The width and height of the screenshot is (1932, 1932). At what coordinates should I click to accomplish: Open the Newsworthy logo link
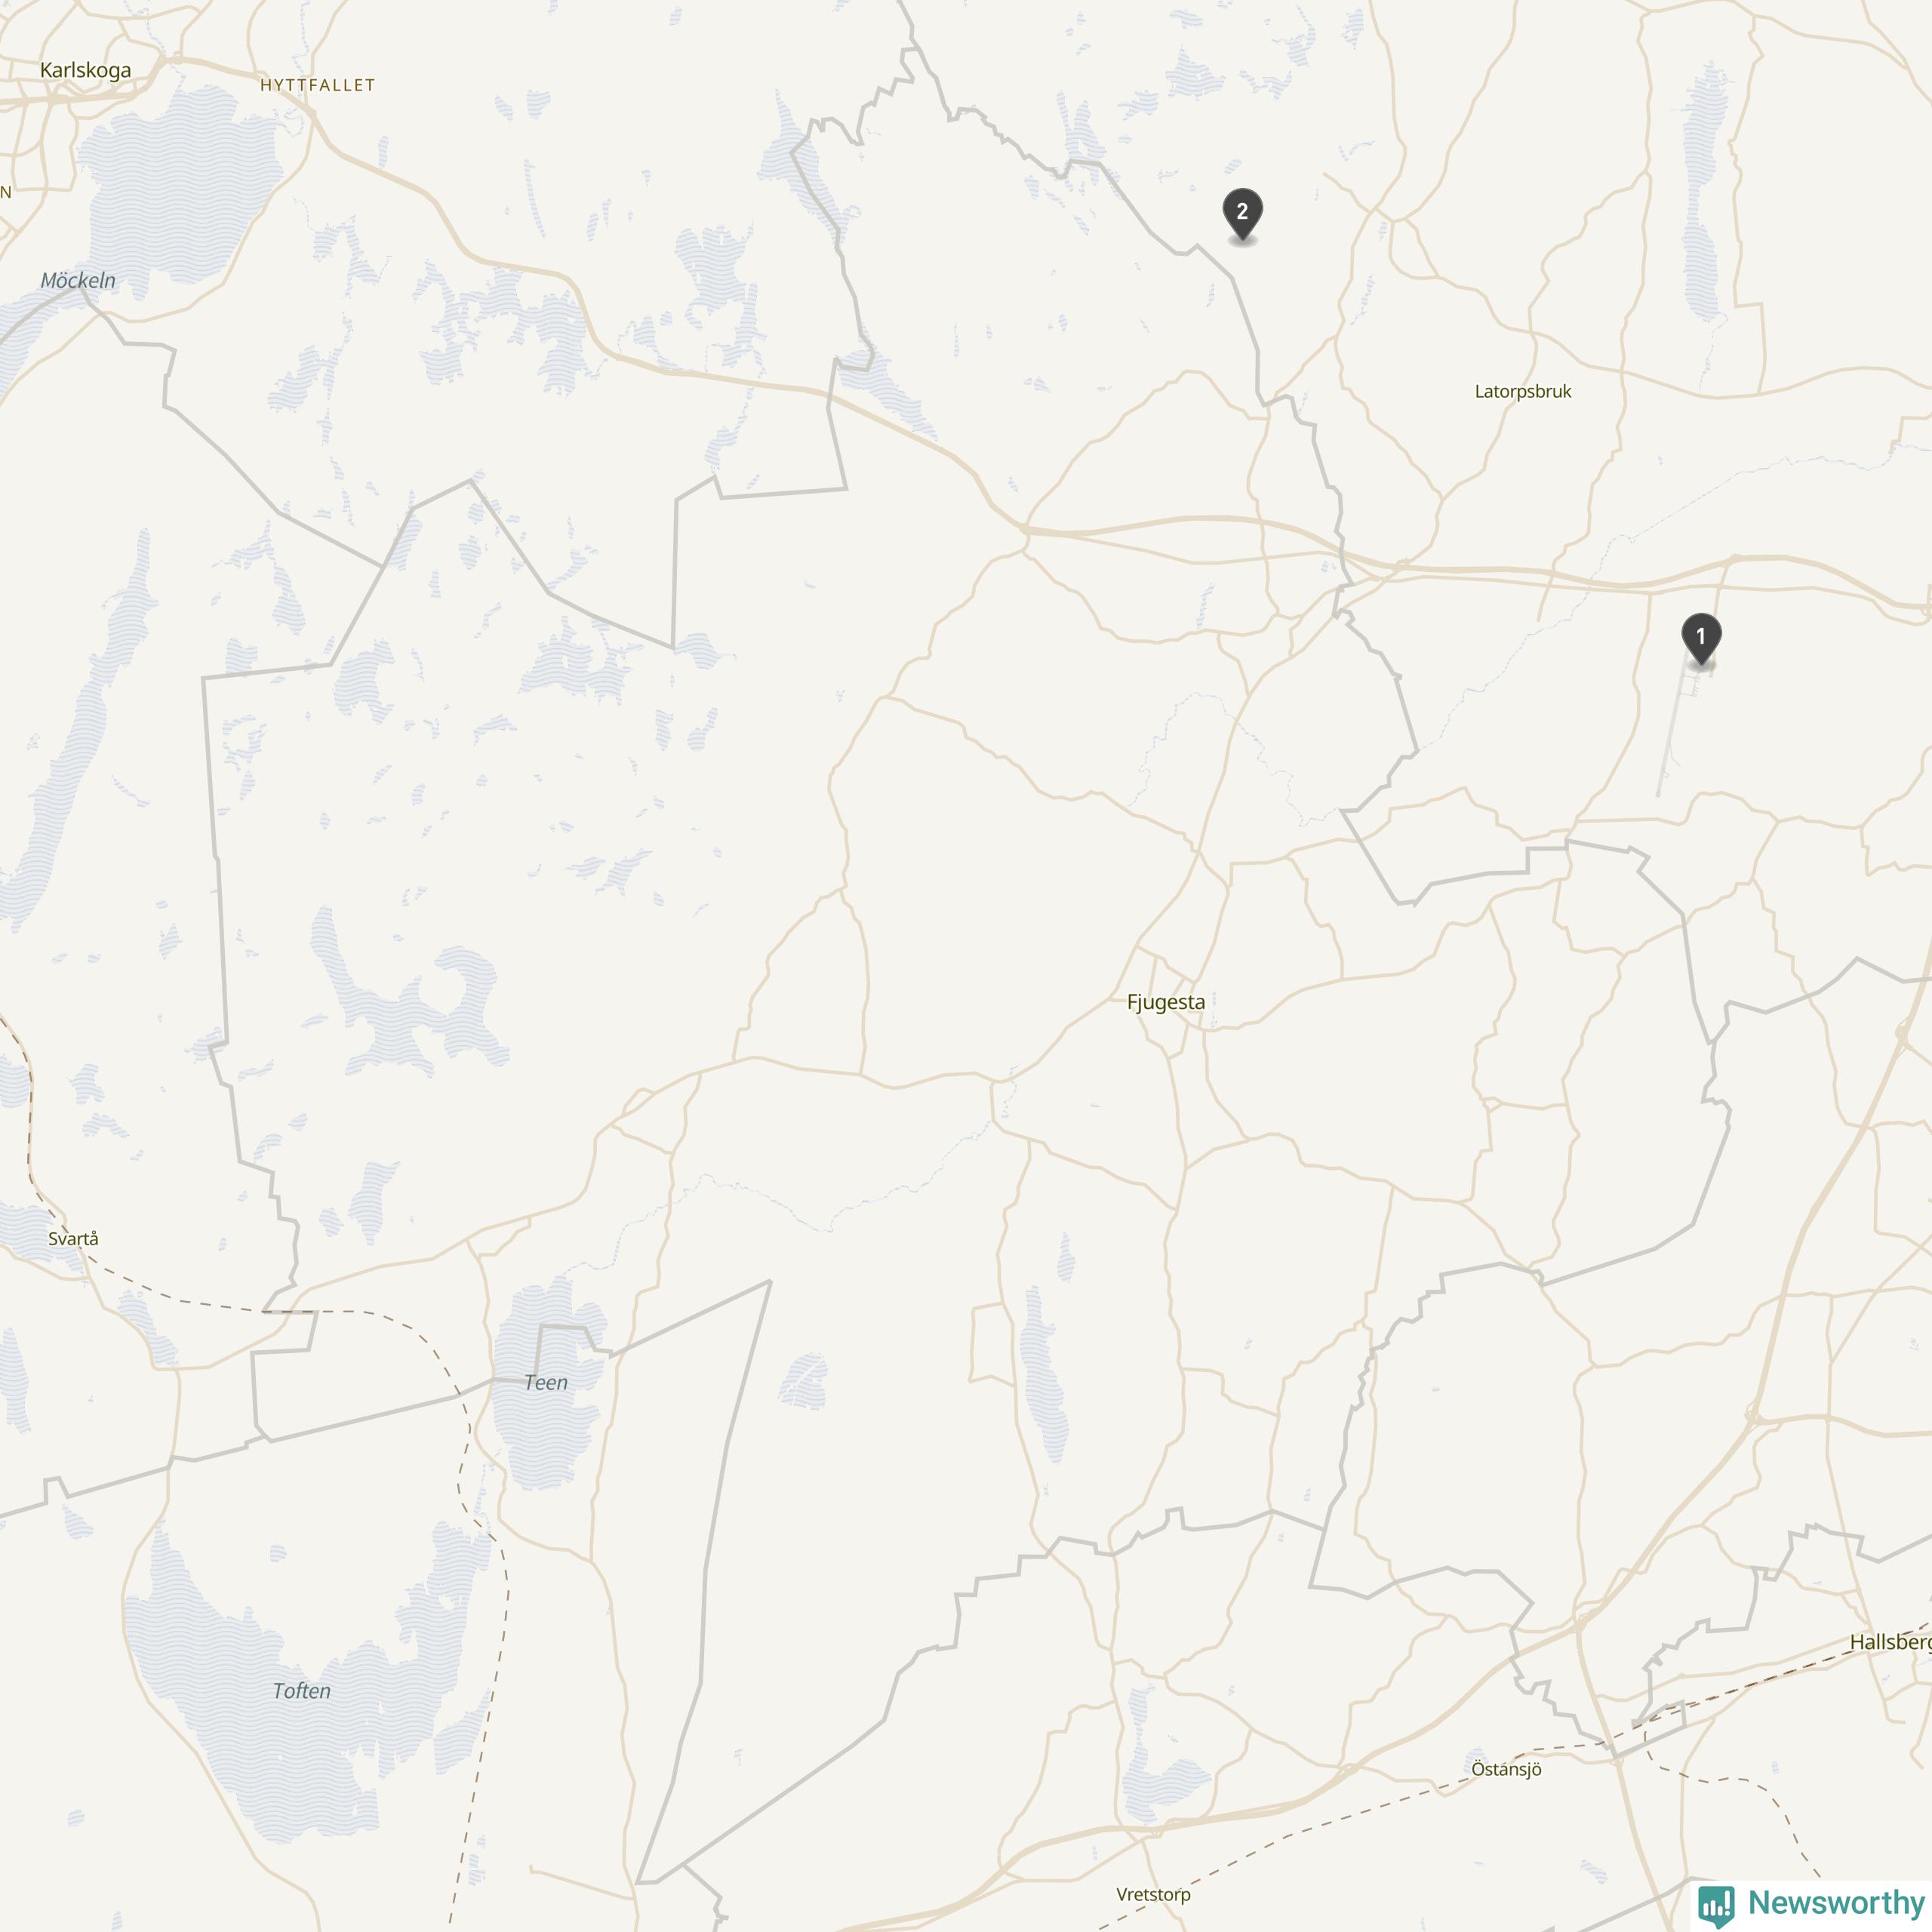1811,1903
